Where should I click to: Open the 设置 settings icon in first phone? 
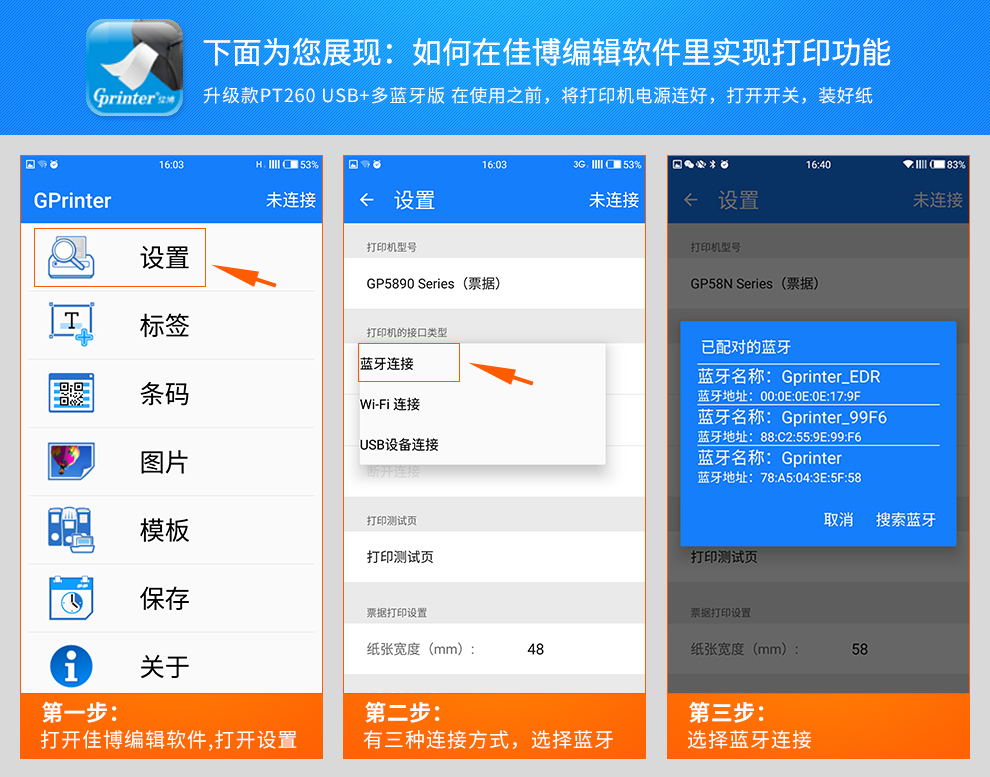click(71, 258)
